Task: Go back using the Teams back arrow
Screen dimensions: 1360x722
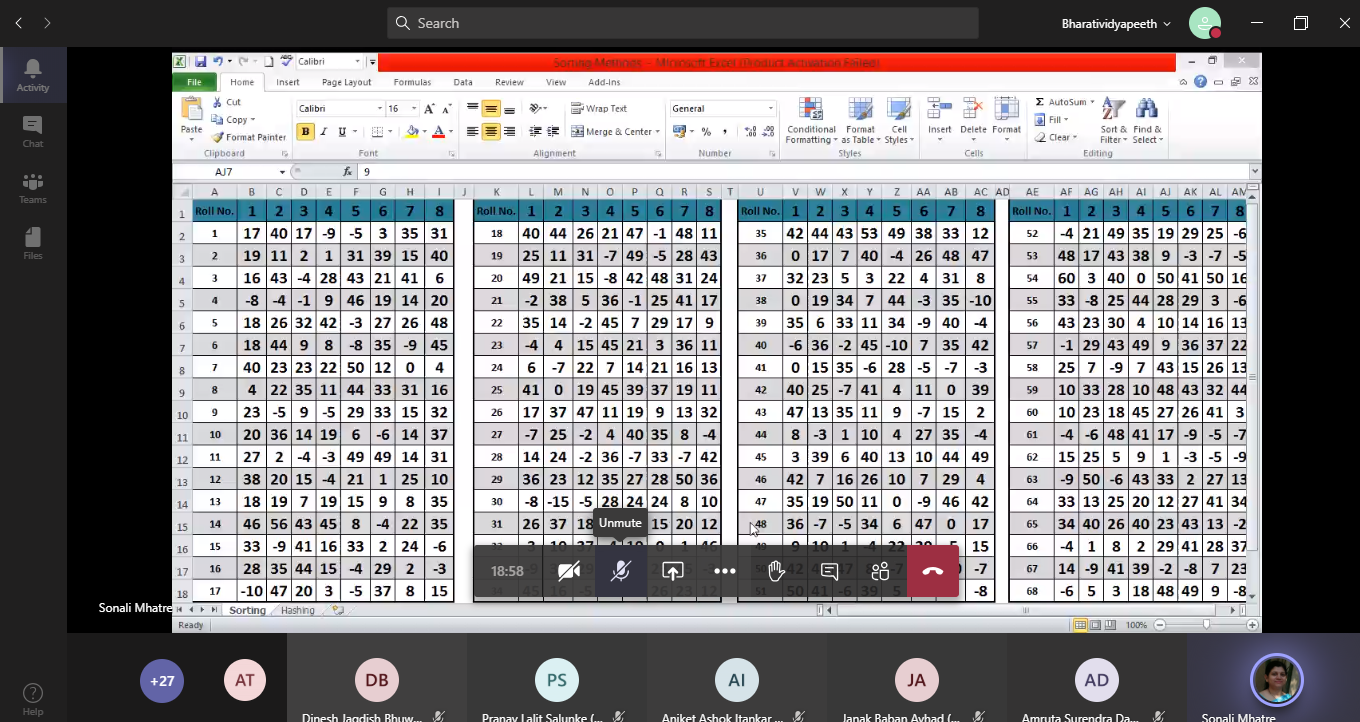Action: pyautogui.click(x=19, y=23)
